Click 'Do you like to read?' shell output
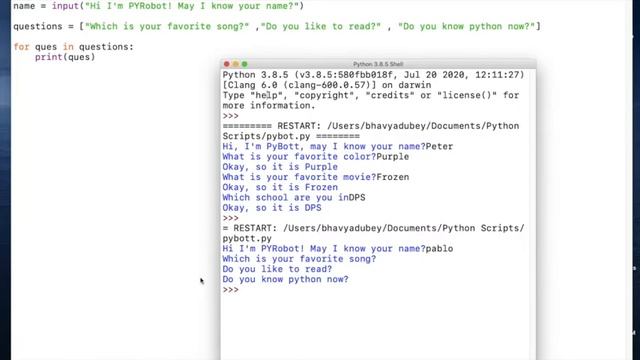 [277, 269]
